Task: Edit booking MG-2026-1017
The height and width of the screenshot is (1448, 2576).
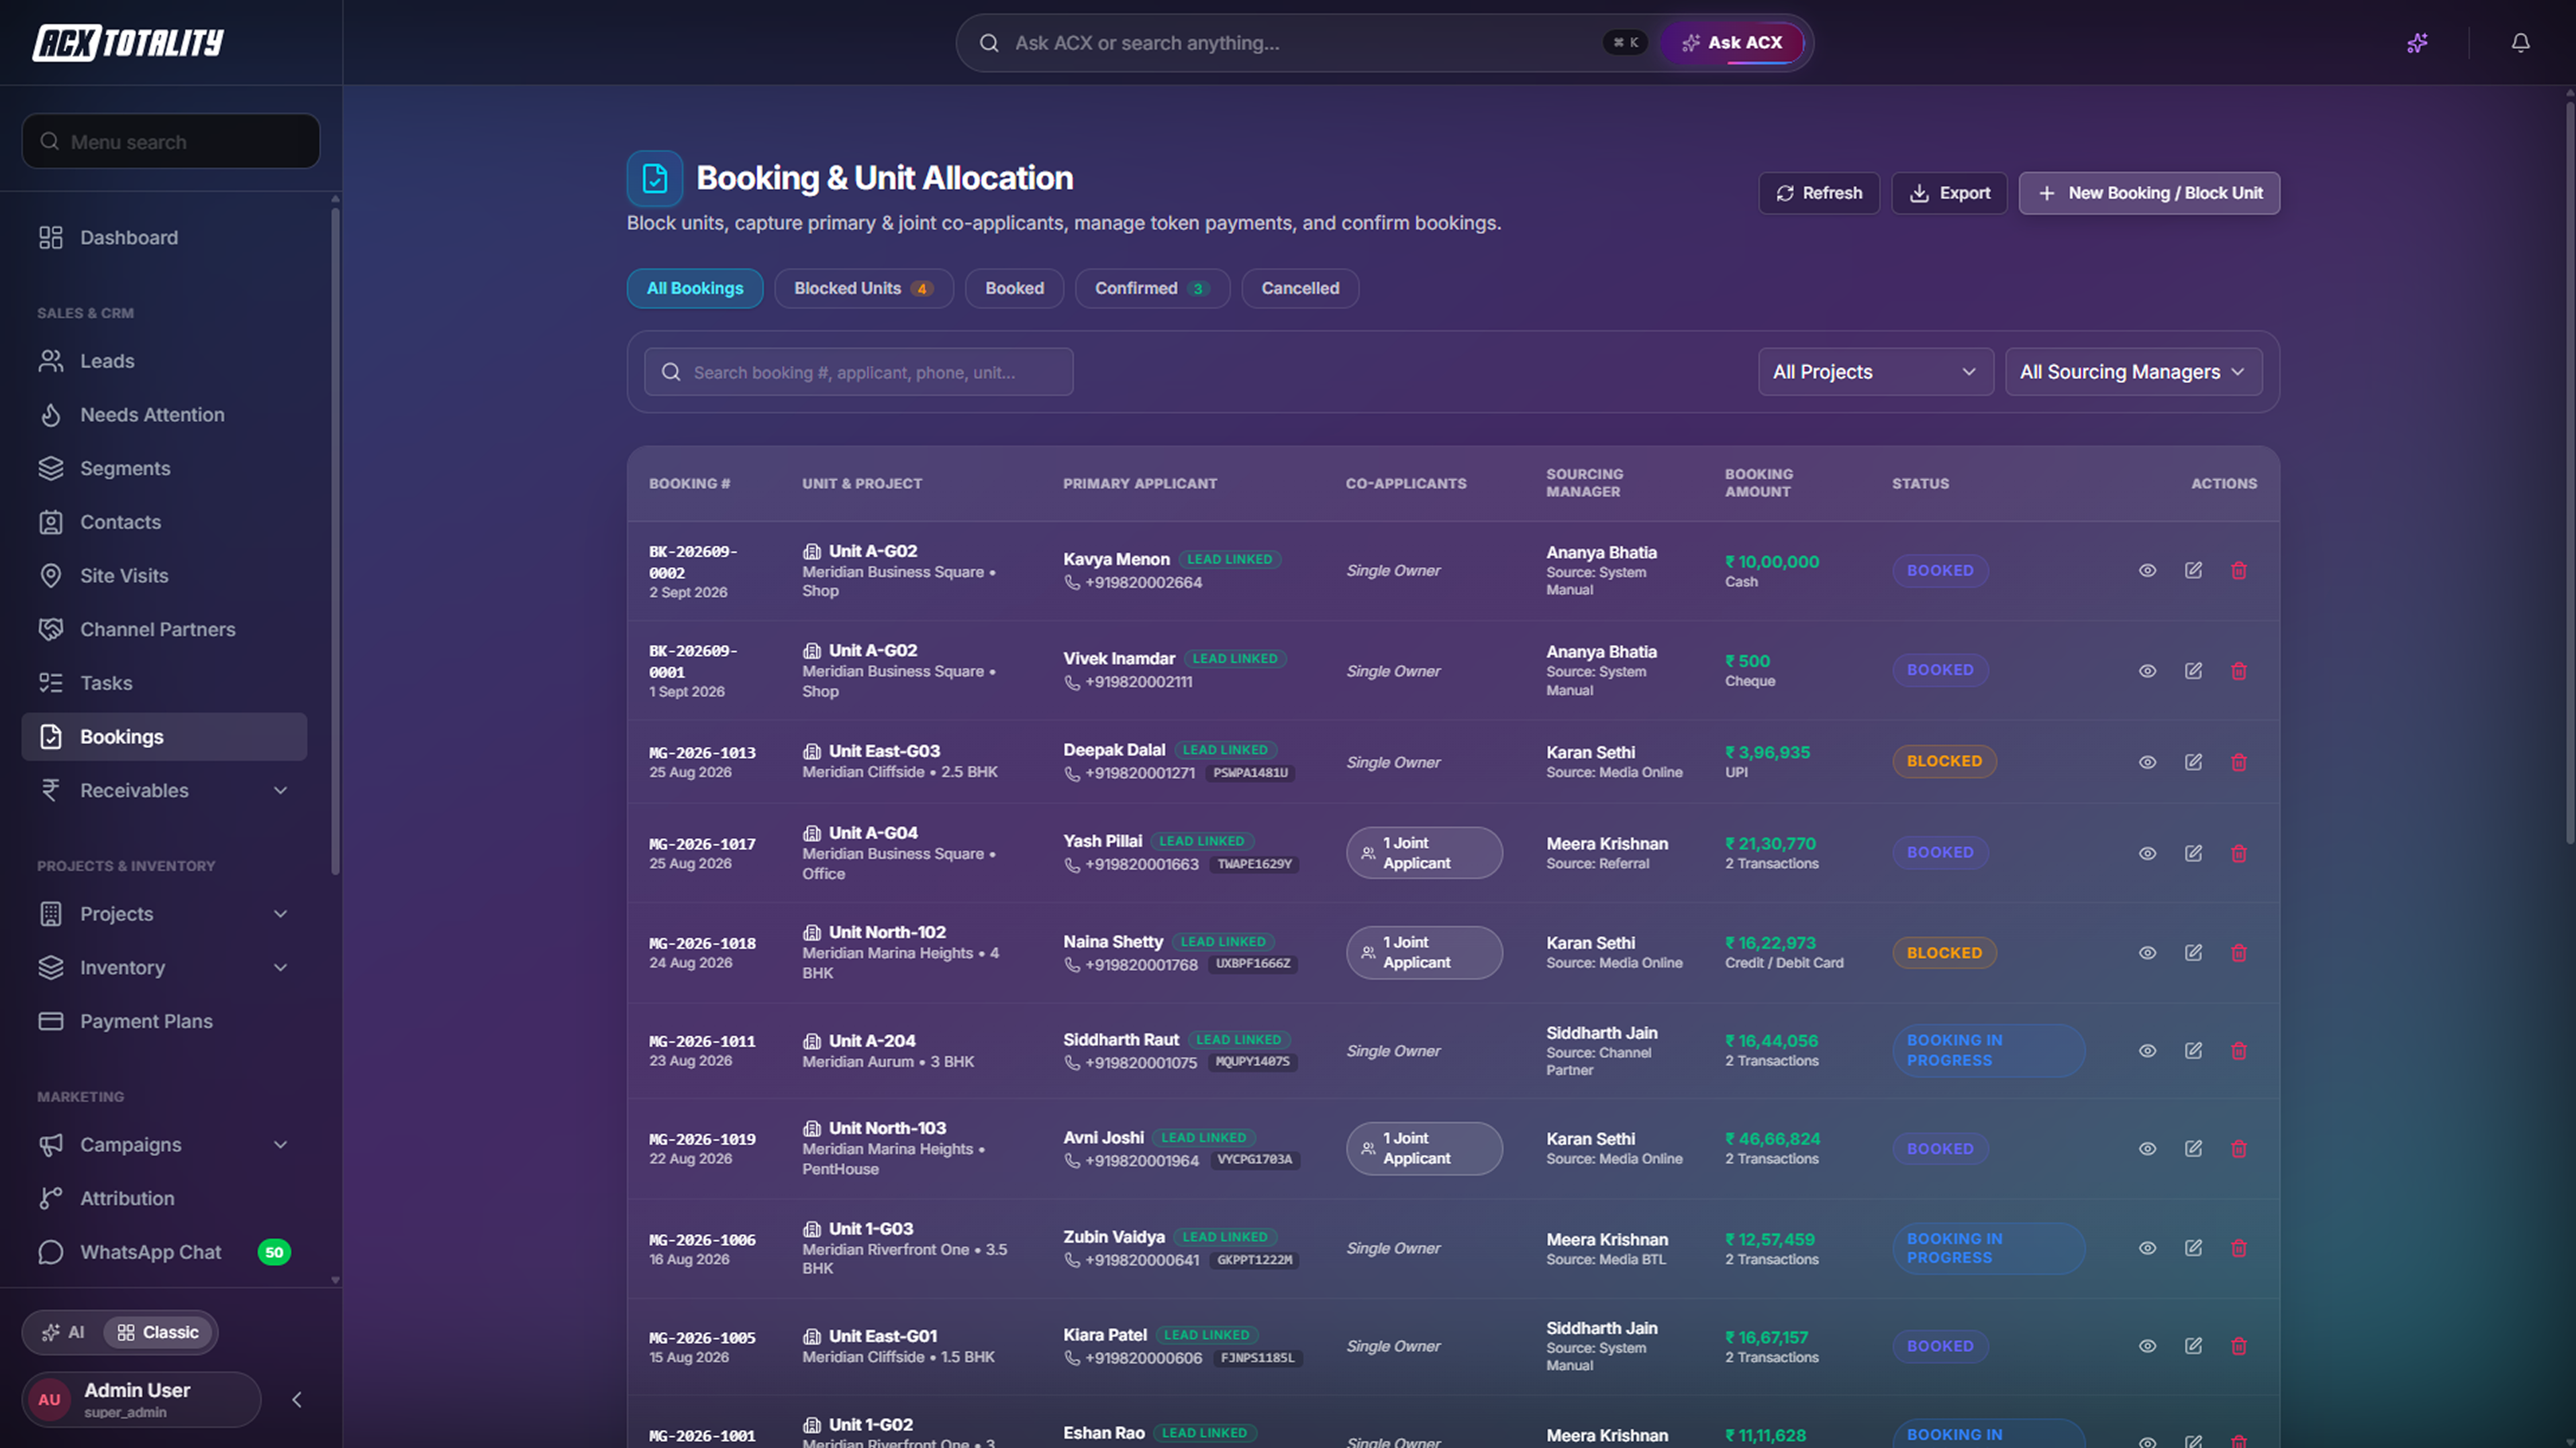Action: point(2193,853)
